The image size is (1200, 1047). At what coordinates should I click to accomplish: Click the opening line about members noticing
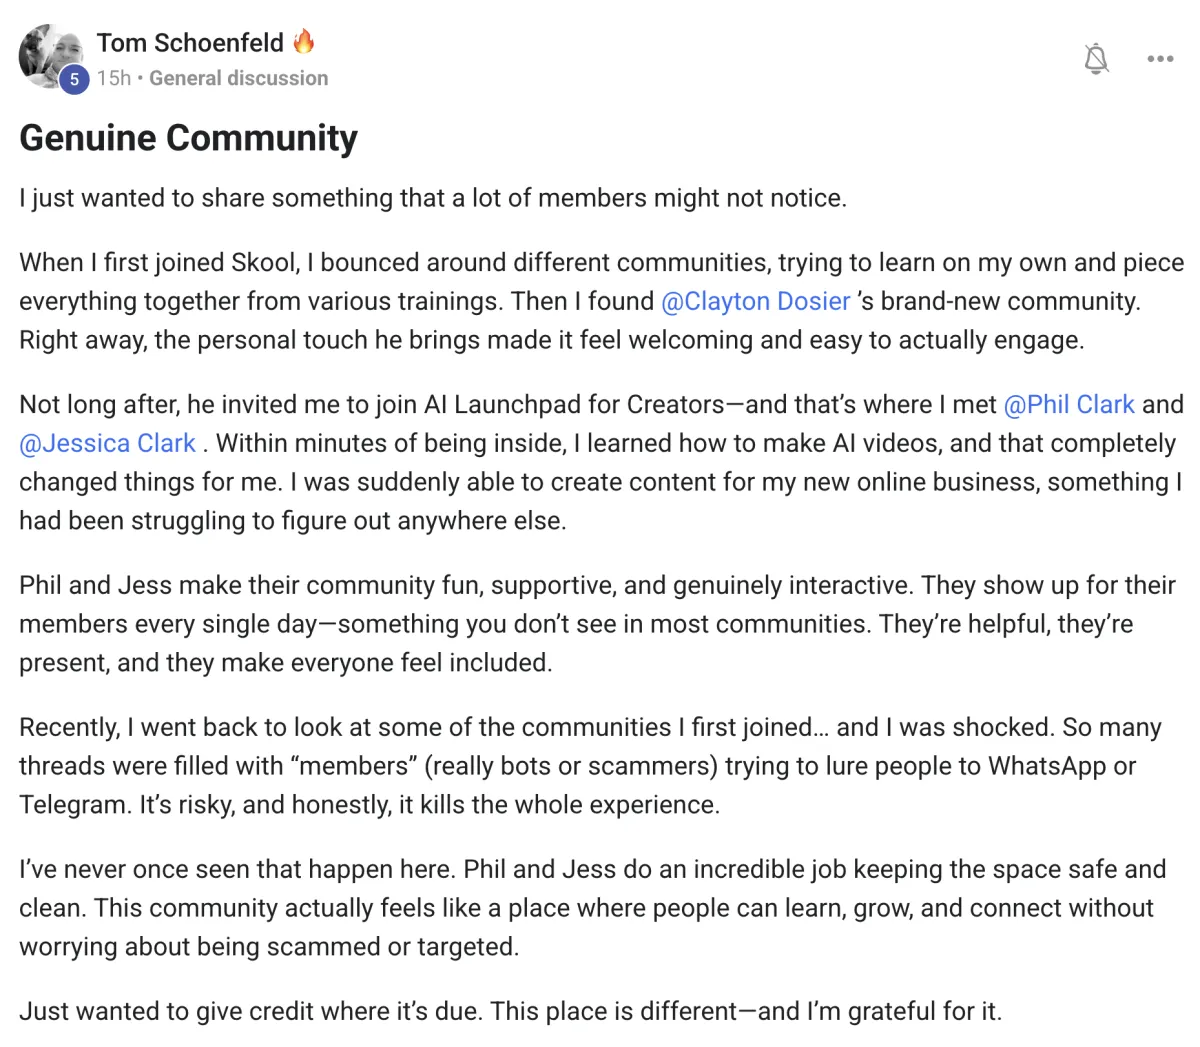[x=432, y=198]
